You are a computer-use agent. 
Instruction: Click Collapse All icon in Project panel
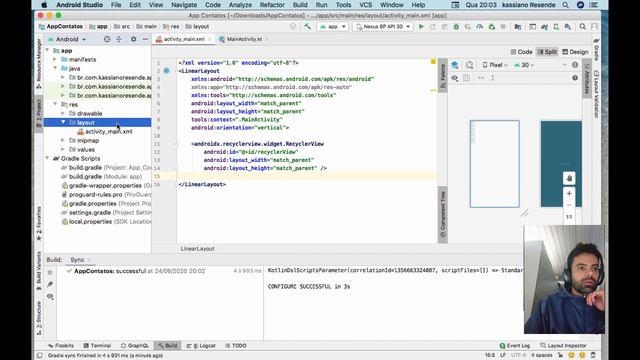[119, 39]
